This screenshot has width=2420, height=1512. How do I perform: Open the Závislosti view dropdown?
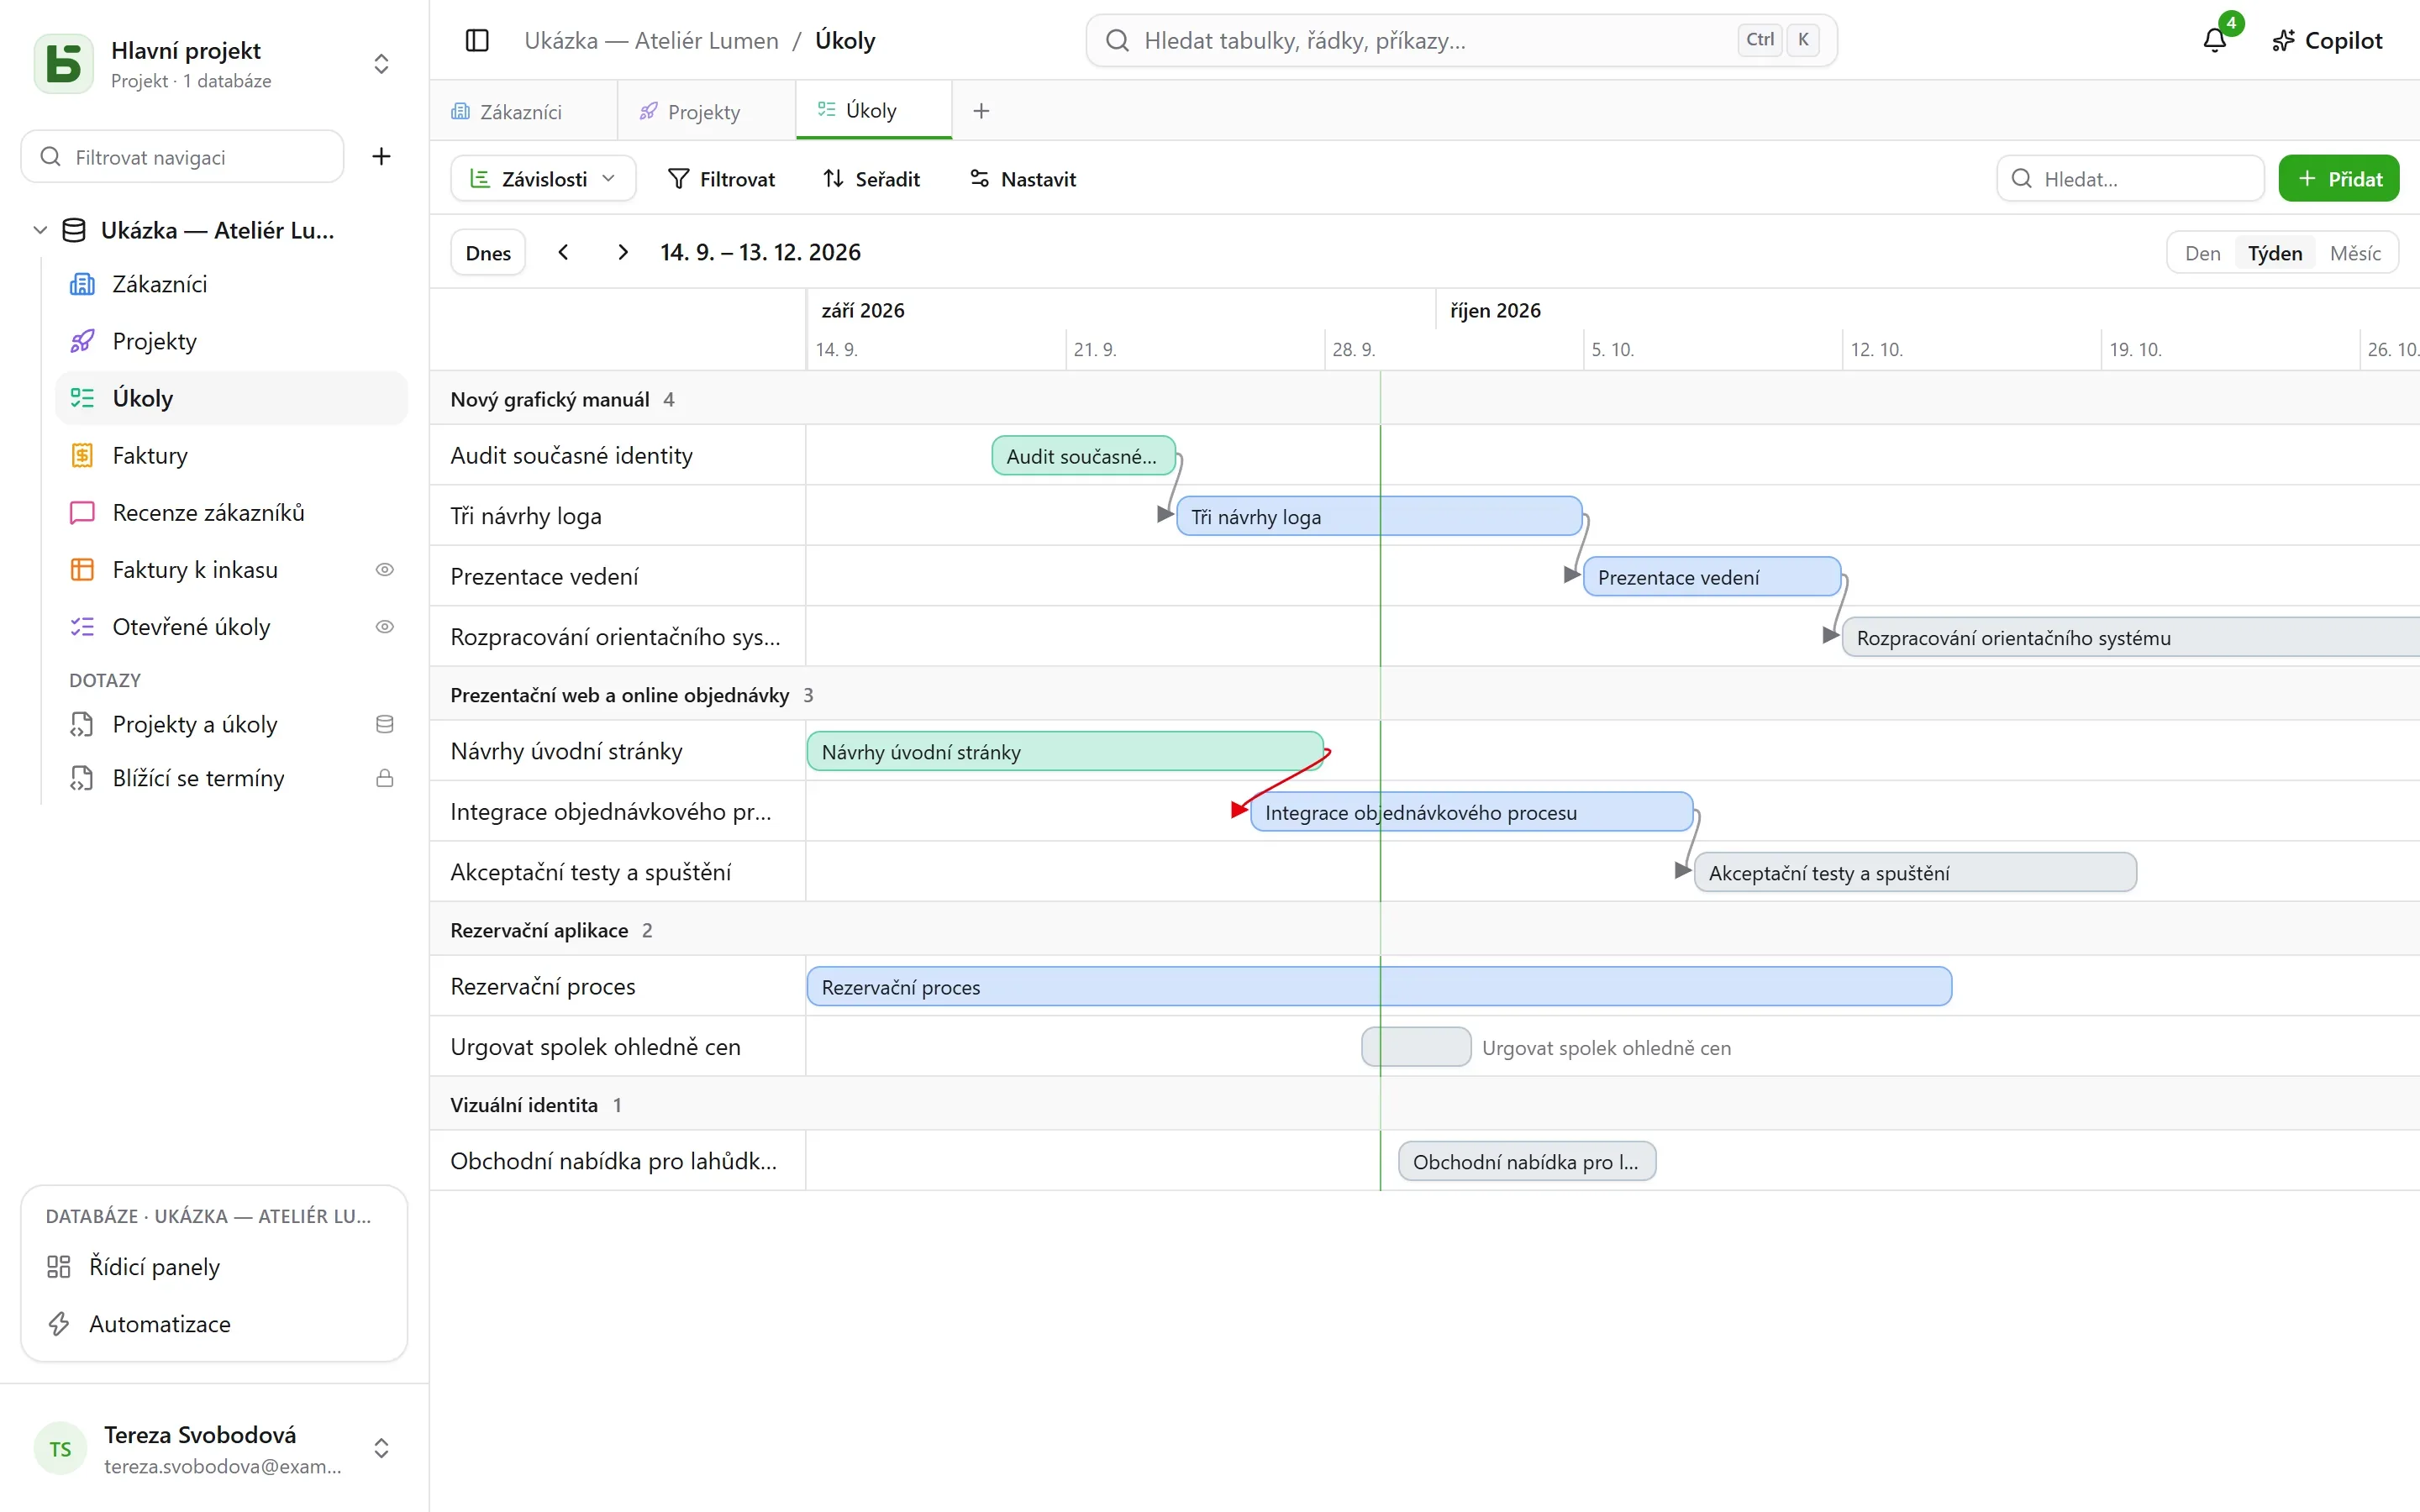543,179
